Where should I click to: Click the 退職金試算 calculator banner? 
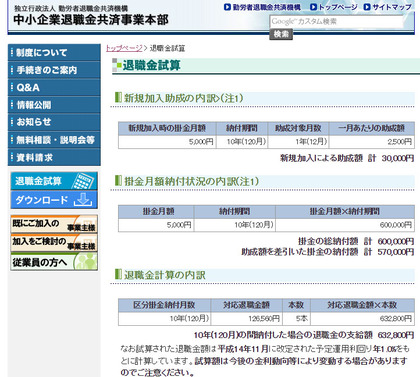pyautogui.click(x=54, y=181)
